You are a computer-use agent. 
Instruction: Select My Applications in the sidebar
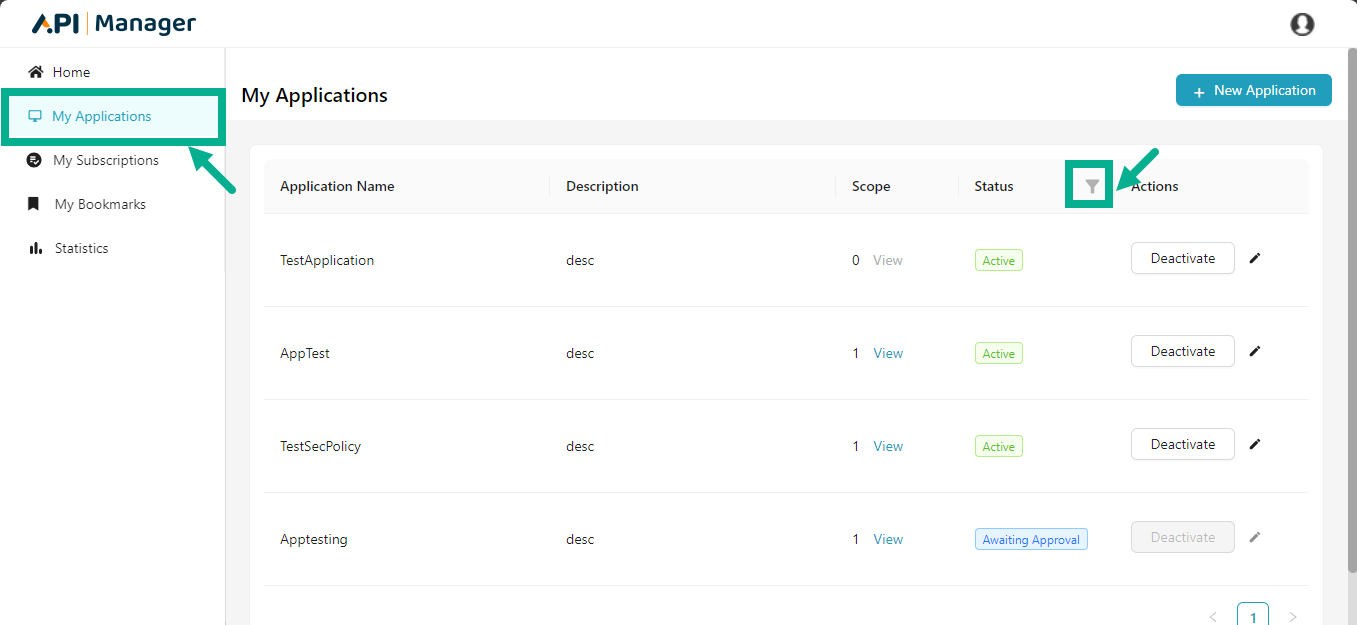click(101, 116)
